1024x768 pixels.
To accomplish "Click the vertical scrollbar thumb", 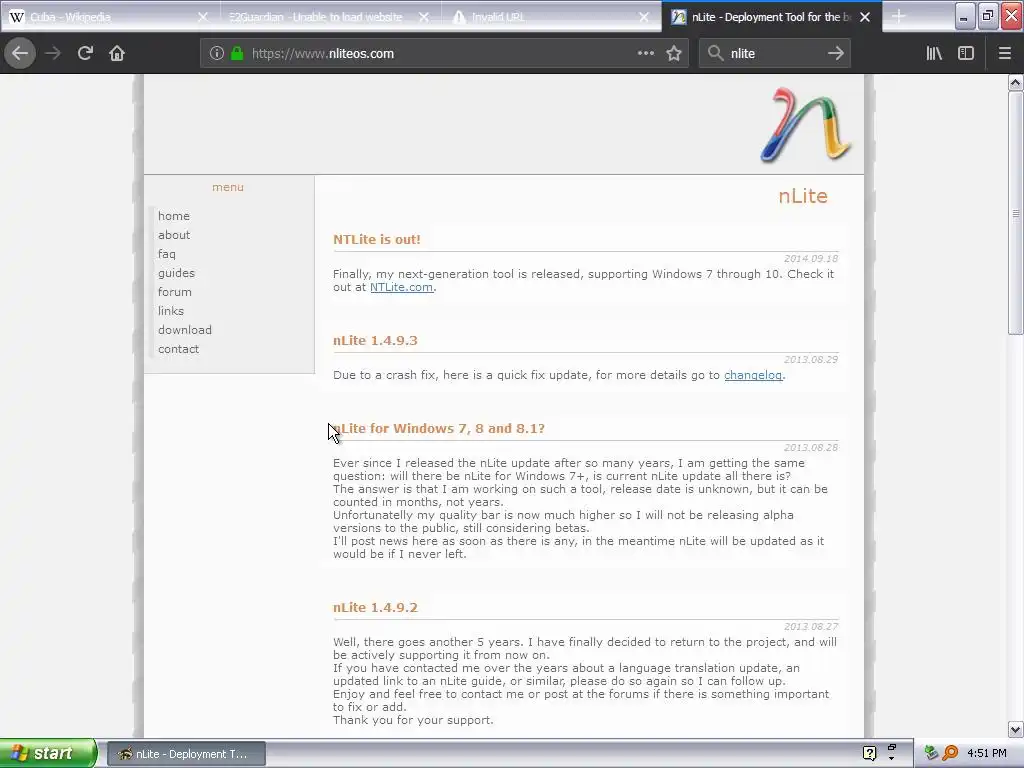I will click(x=1016, y=214).
